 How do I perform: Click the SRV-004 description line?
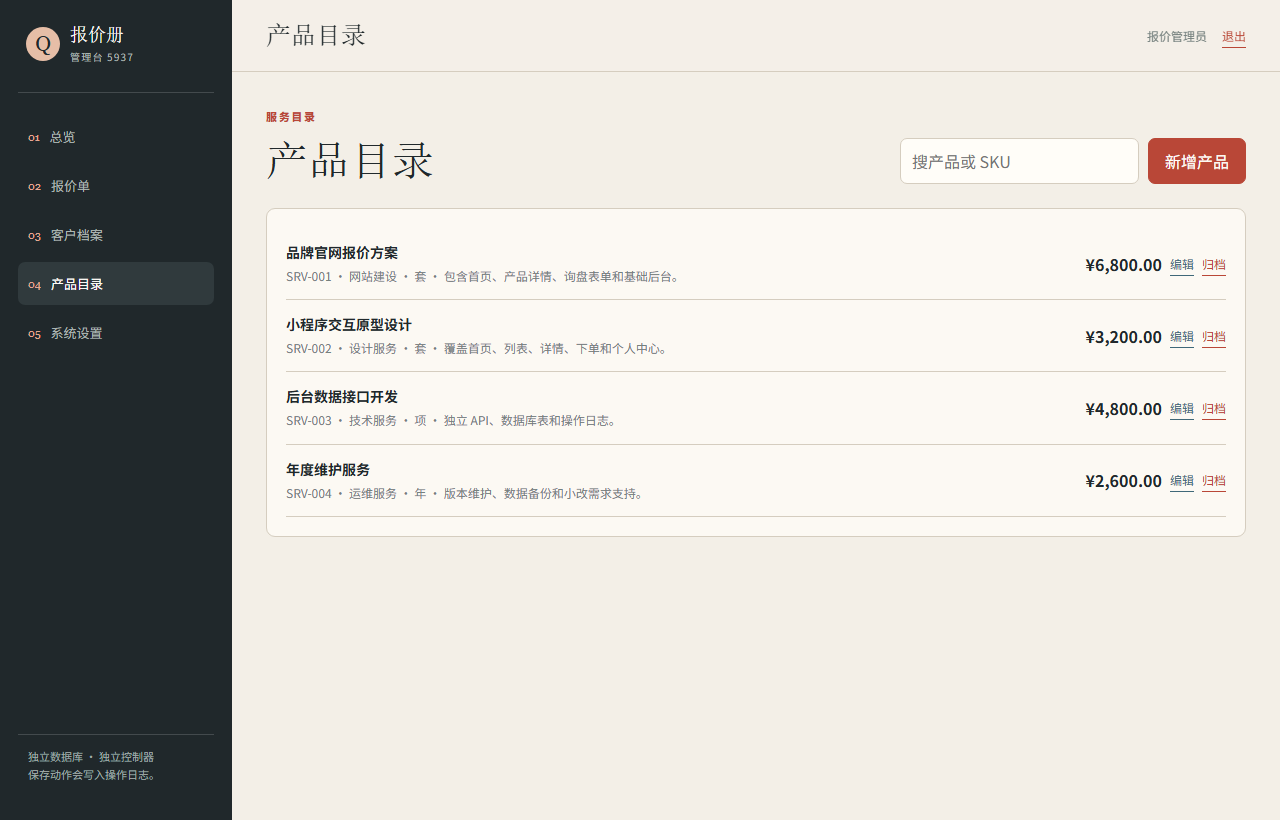click(x=466, y=494)
